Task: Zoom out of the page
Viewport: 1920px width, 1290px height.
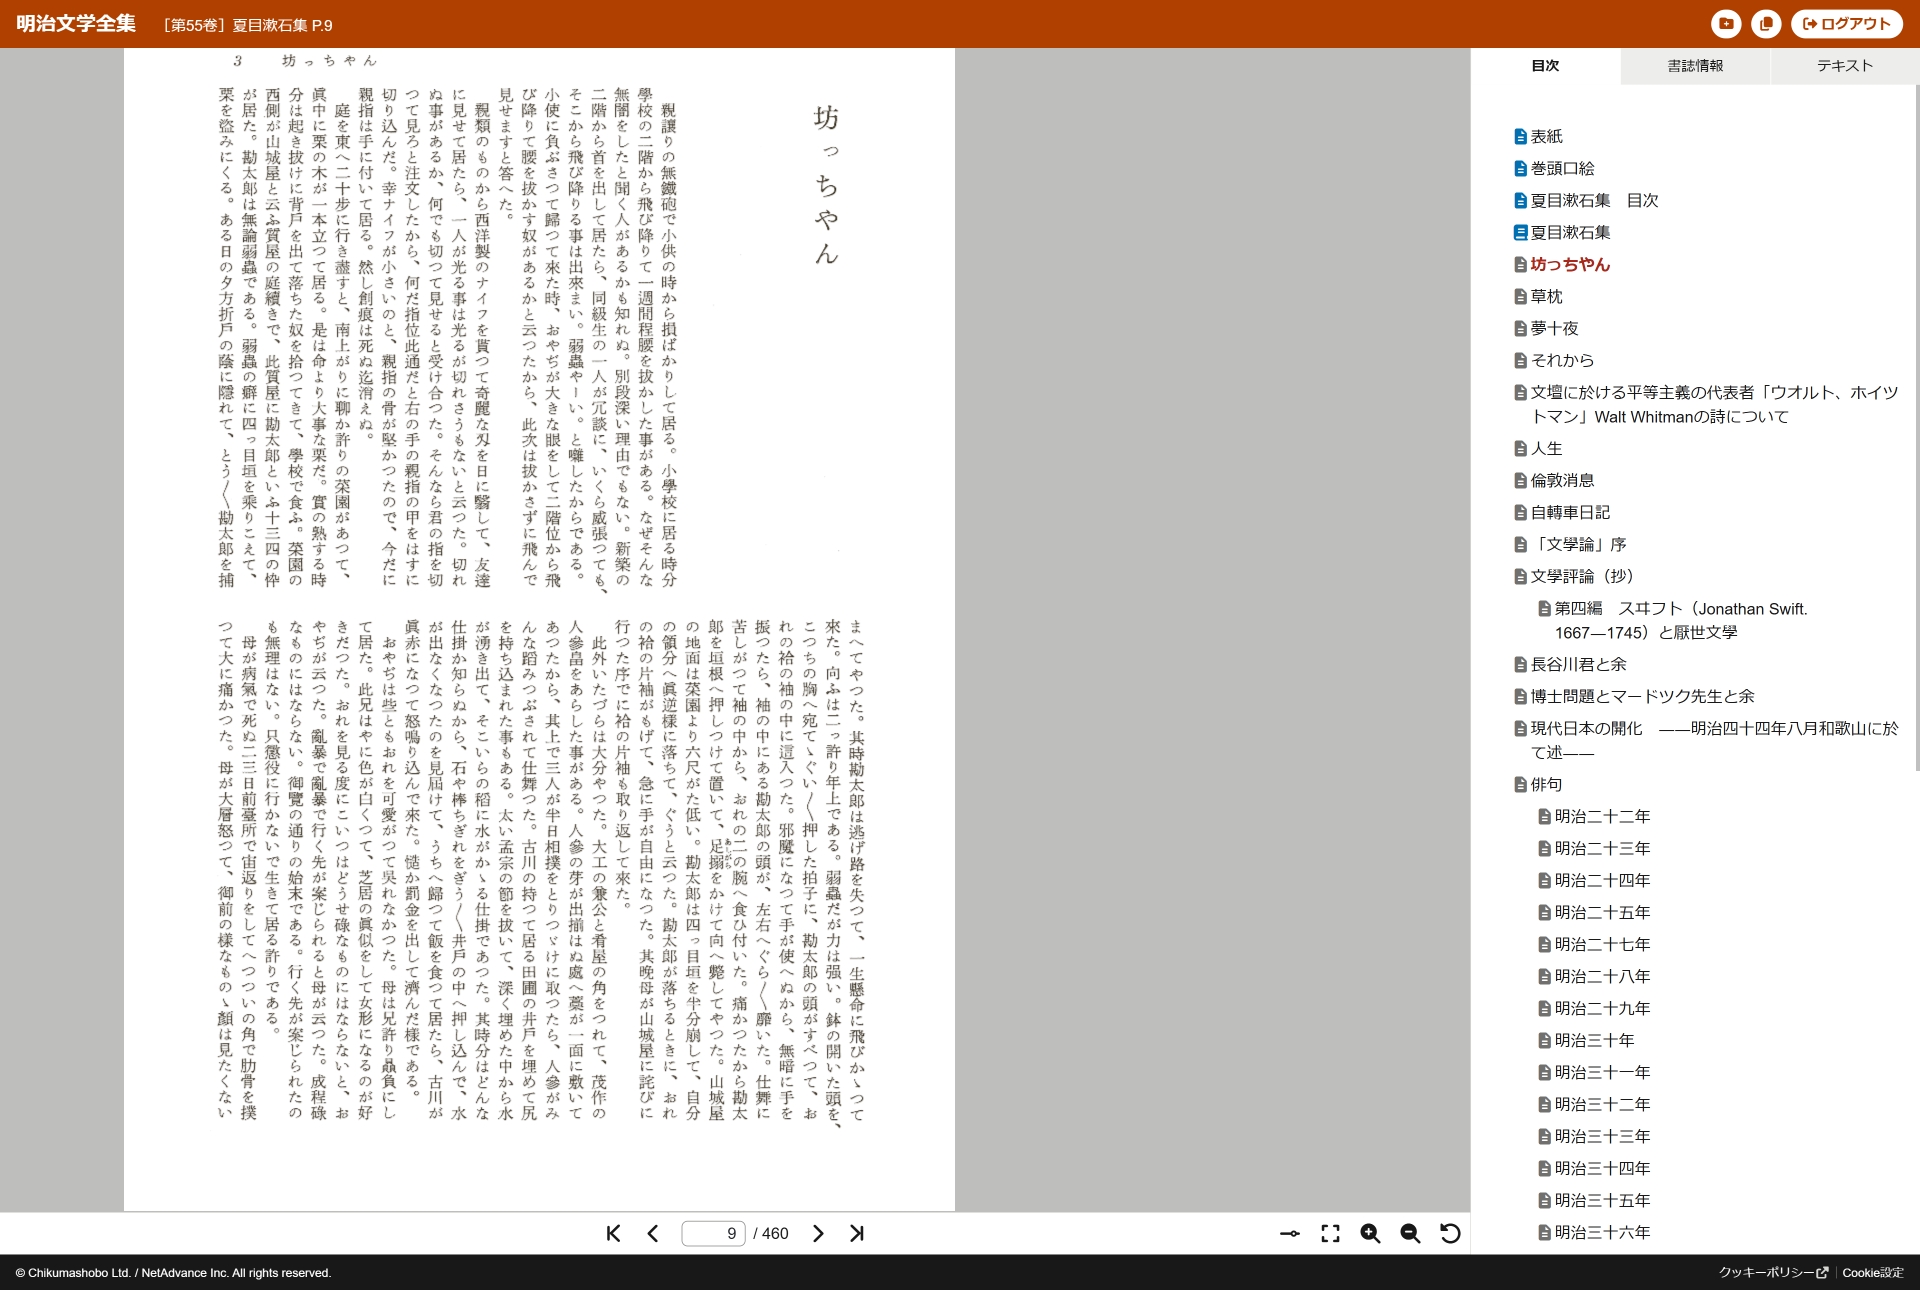Action: (x=1410, y=1233)
